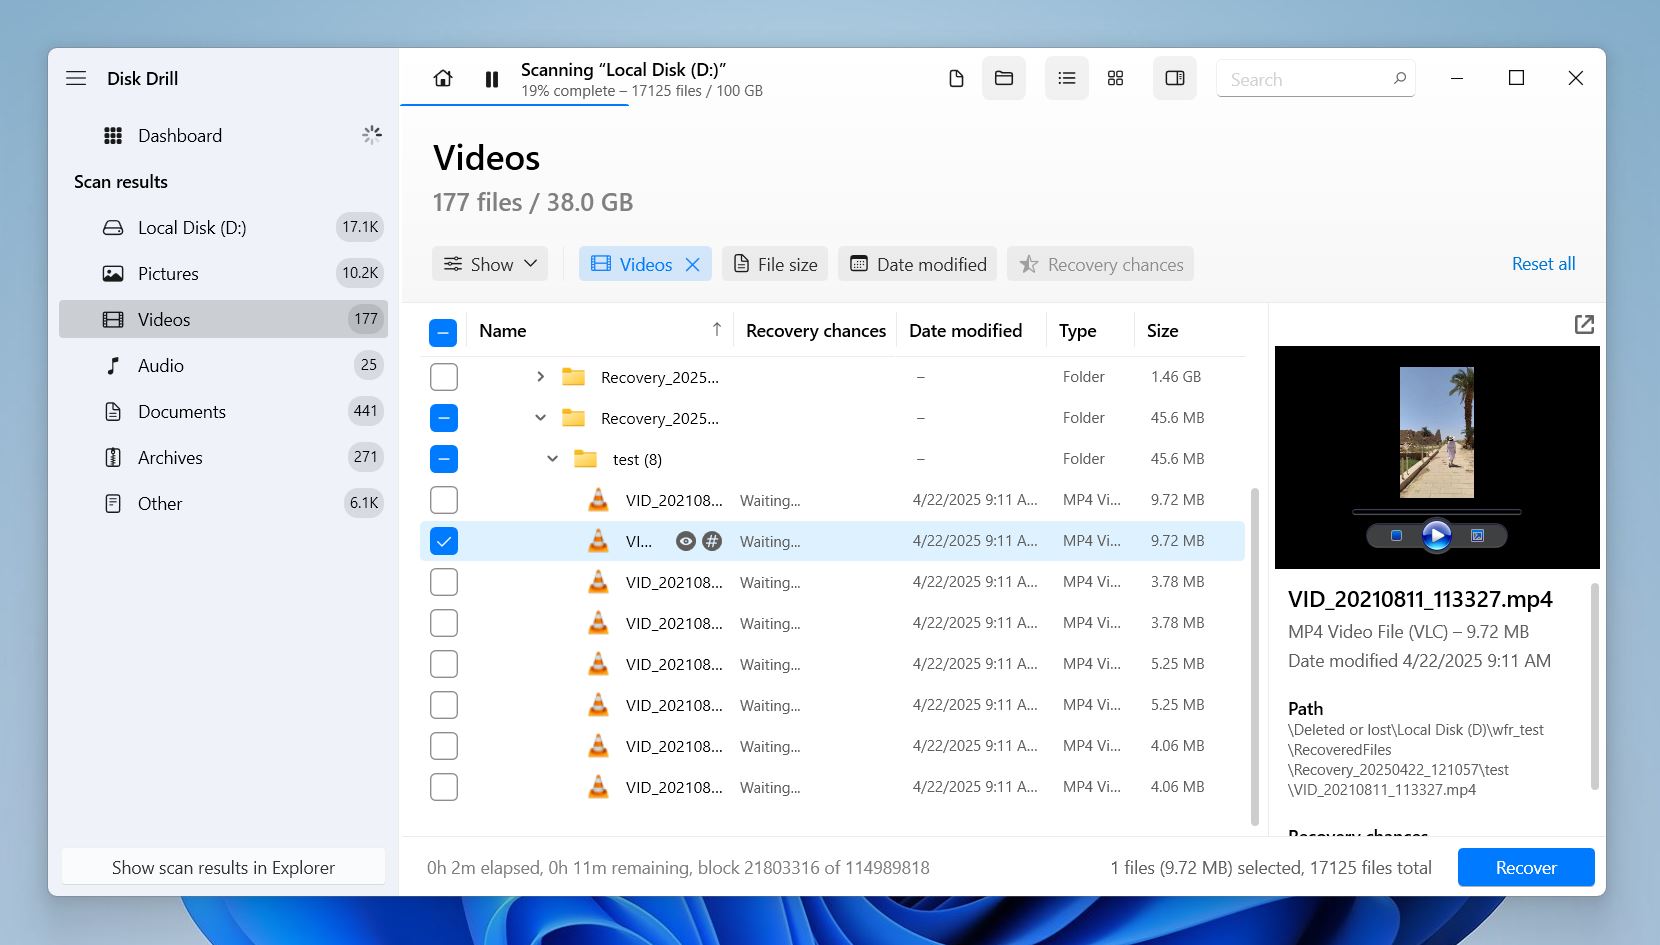
Task: Collapse the test (8) folder
Action: [552, 459]
